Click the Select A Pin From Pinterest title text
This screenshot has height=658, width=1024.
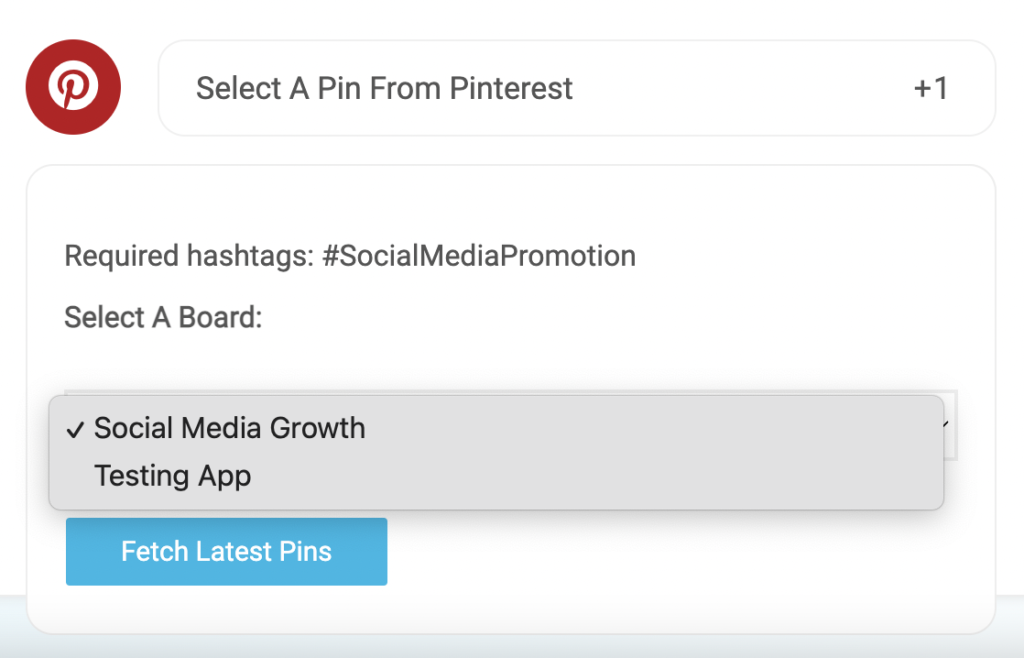point(384,88)
